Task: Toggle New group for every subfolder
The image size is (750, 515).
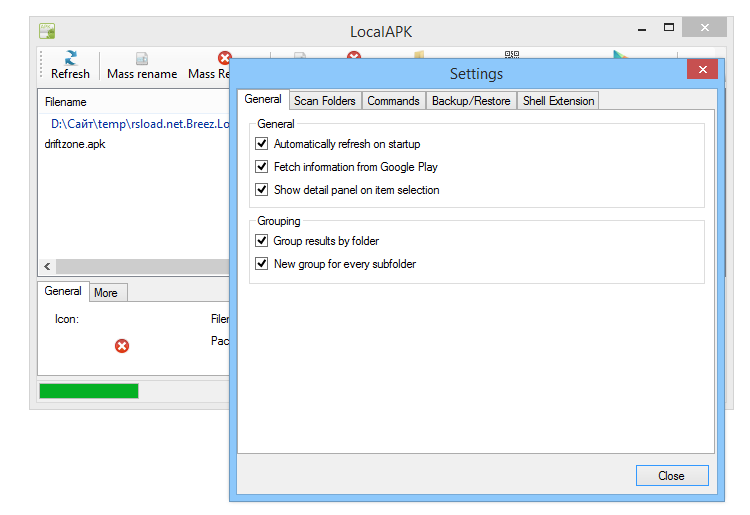Action: [262, 263]
